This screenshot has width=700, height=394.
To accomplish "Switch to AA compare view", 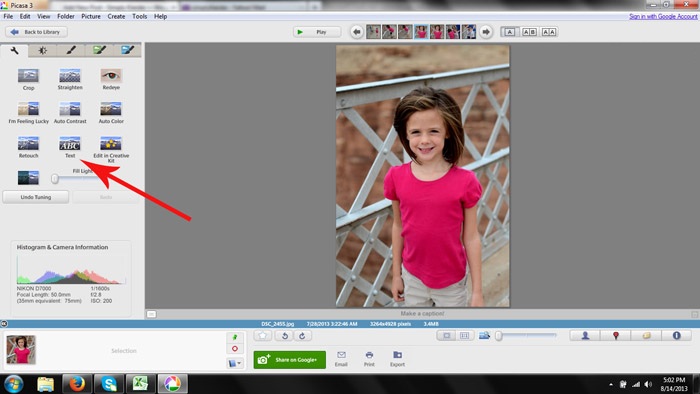I will 549,32.
